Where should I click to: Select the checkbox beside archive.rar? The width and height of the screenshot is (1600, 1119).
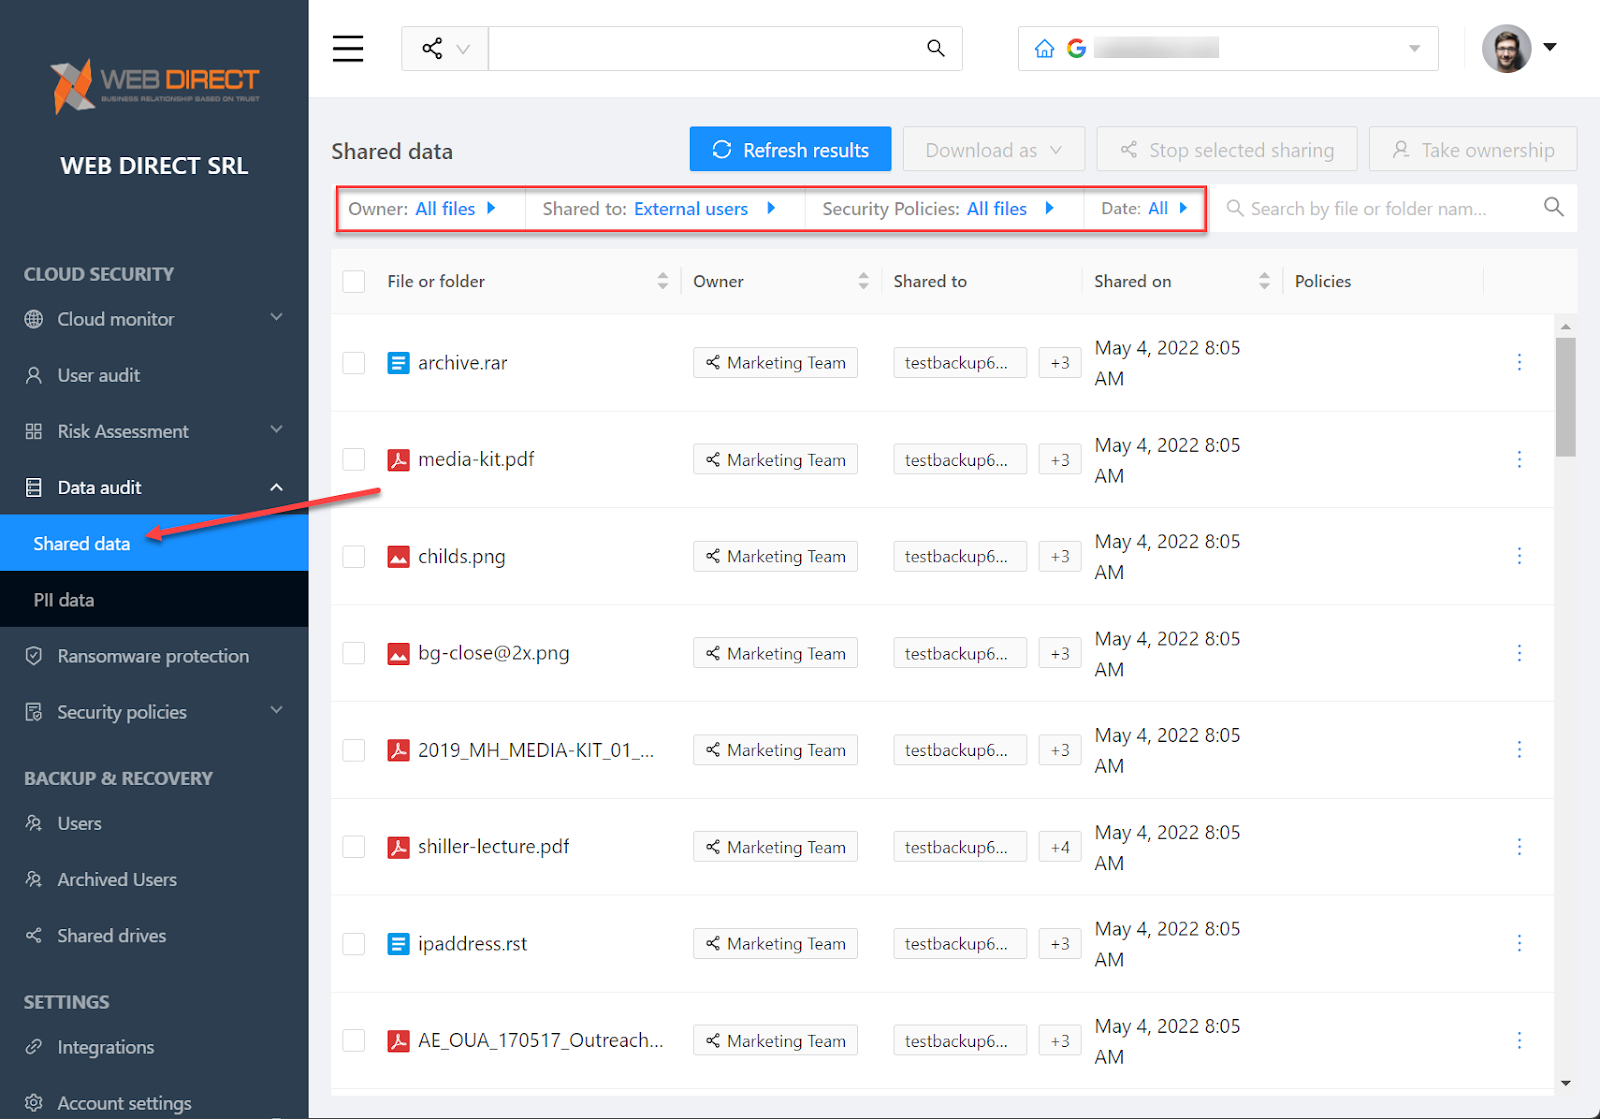pyautogui.click(x=353, y=362)
